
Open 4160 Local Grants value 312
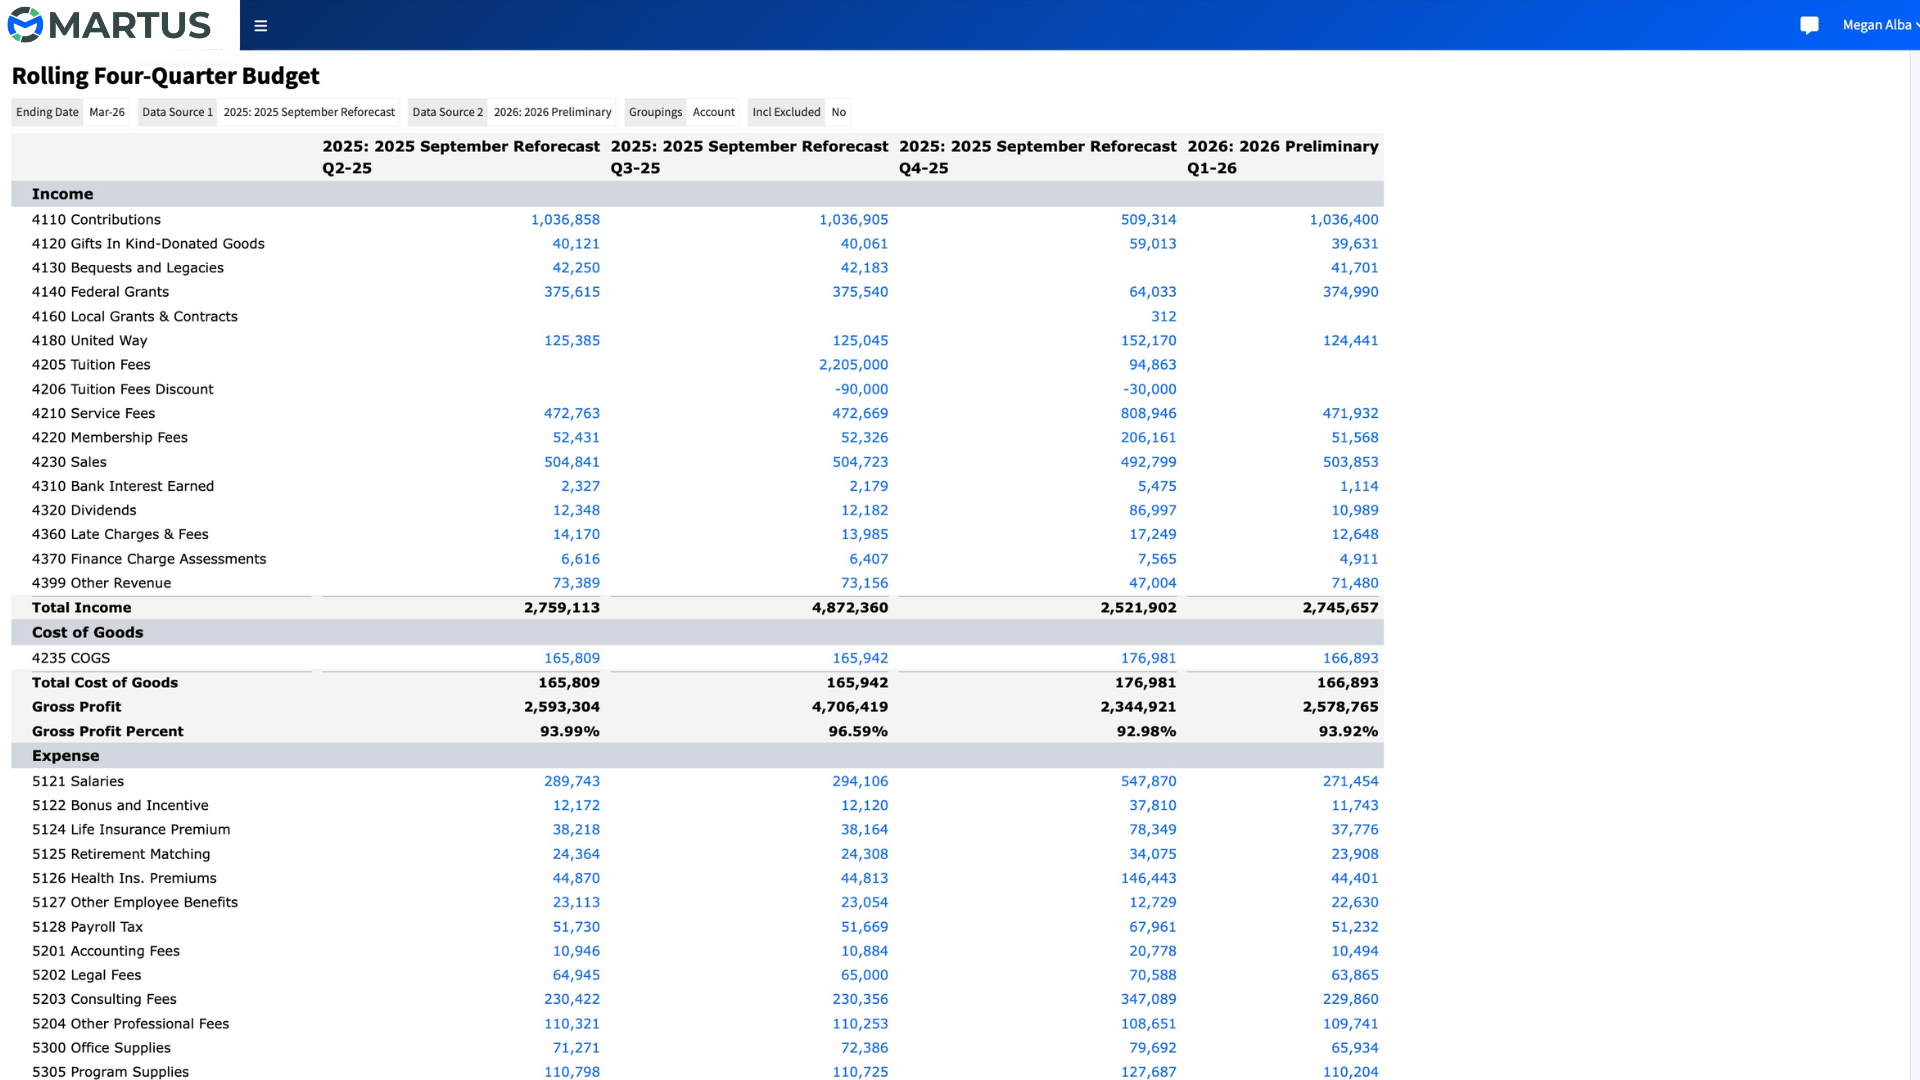click(x=1163, y=317)
